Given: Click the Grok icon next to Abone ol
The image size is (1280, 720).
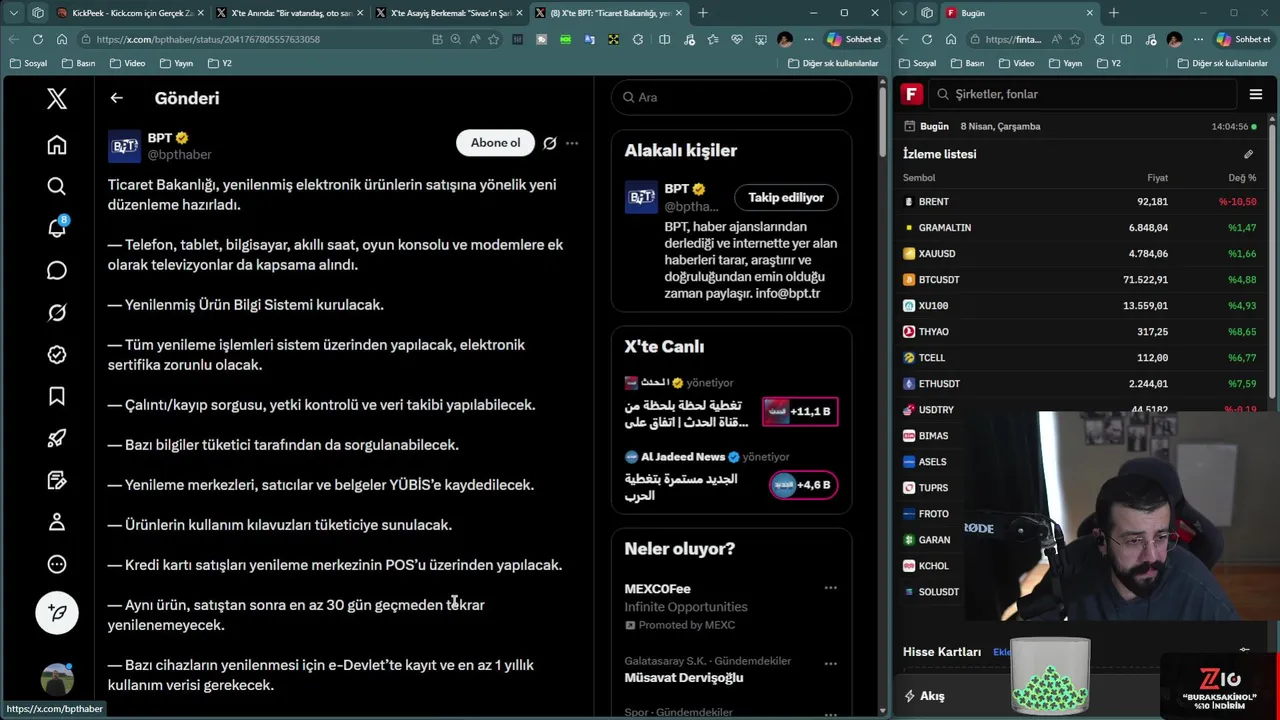Looking at the screenshot, I should [x=549, y=143].
